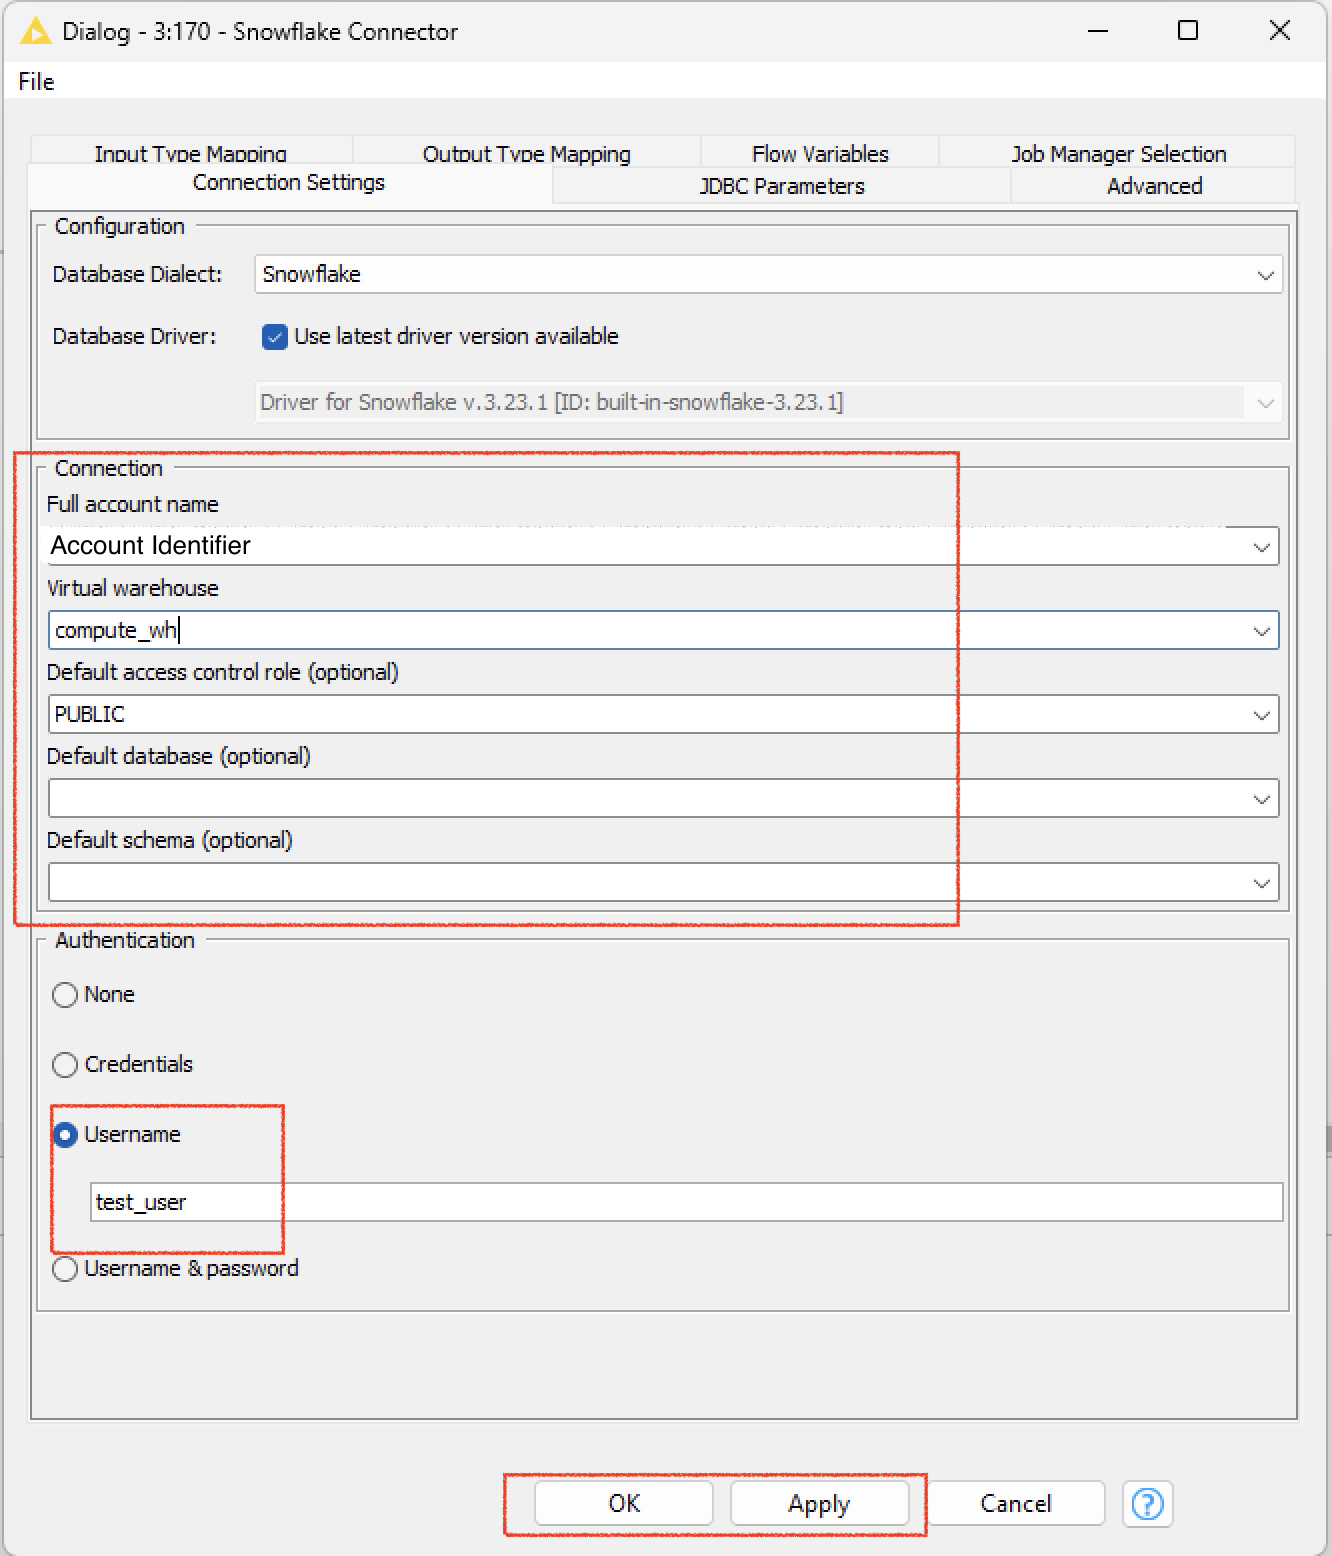The height and width of the screenshot is (1556, 1332).
Task: Open the Database Dialect dropdown
Action: (x=1266, y=274)
